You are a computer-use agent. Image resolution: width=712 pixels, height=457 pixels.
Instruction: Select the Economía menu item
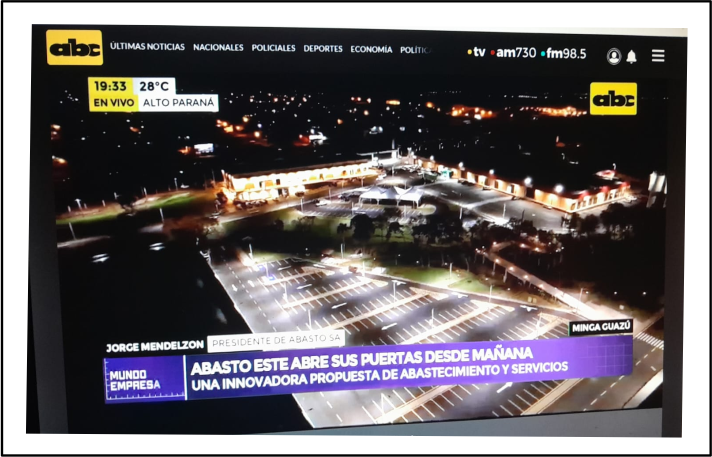[371, 50]
